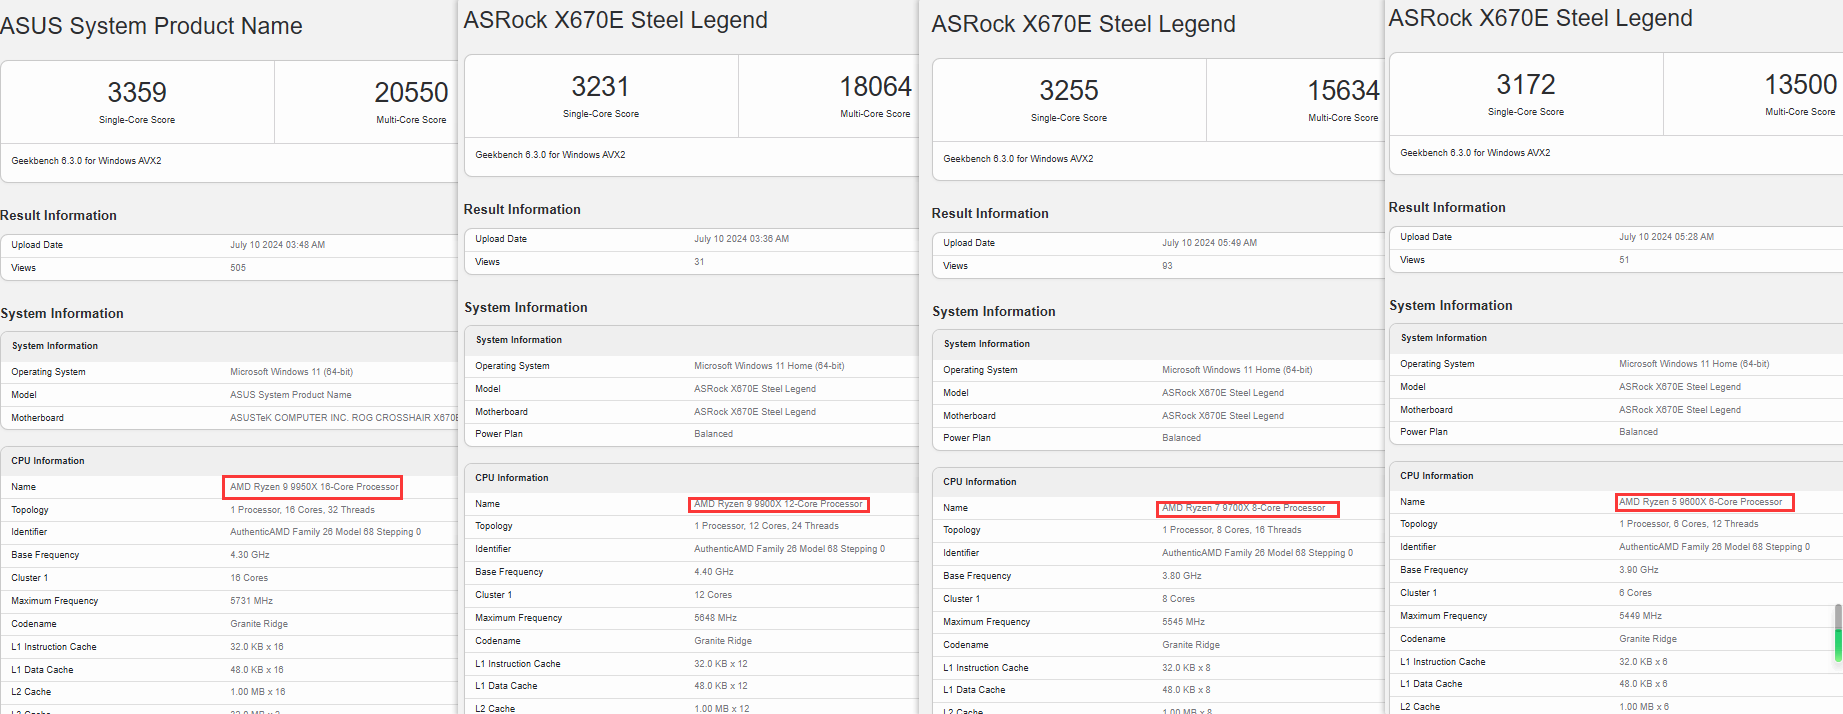Click the Cluster 1 value '6 Cores'
The width and height of the screenshot is (1843, 714).
click(x=1635, y=593)
